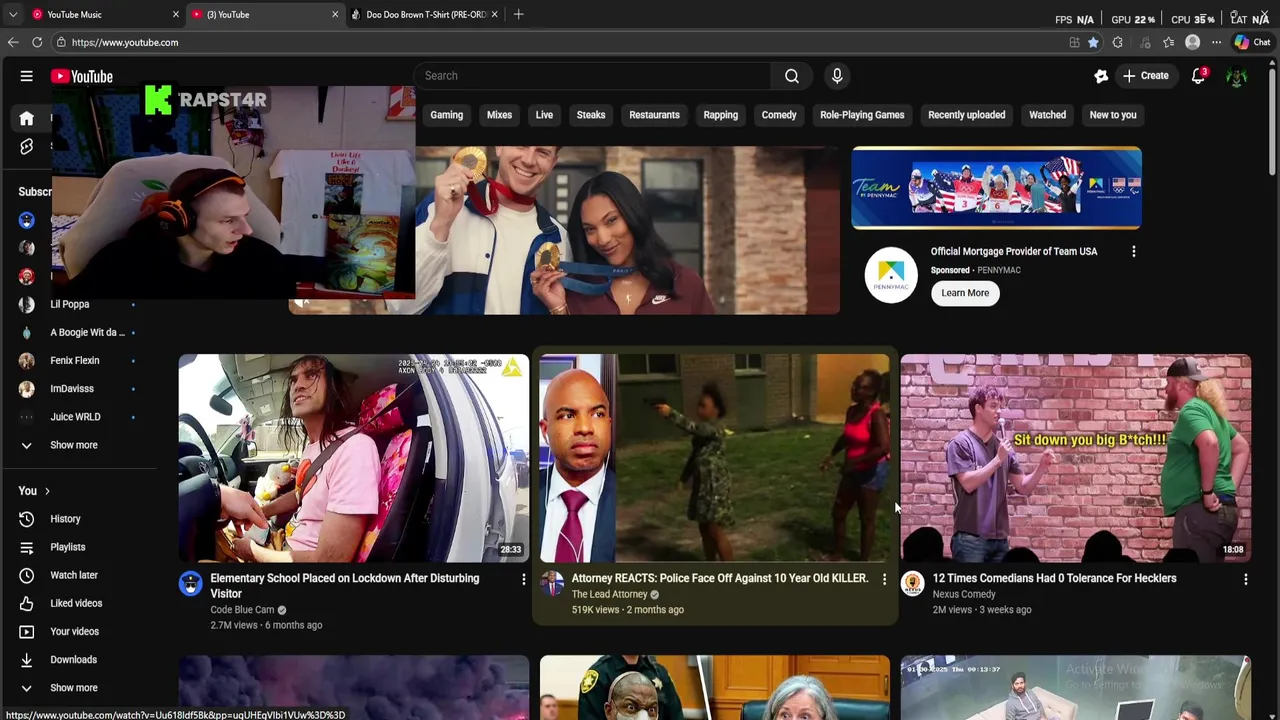
Task: Close the YouTube Music browser tab
Action: click(176, 14)
